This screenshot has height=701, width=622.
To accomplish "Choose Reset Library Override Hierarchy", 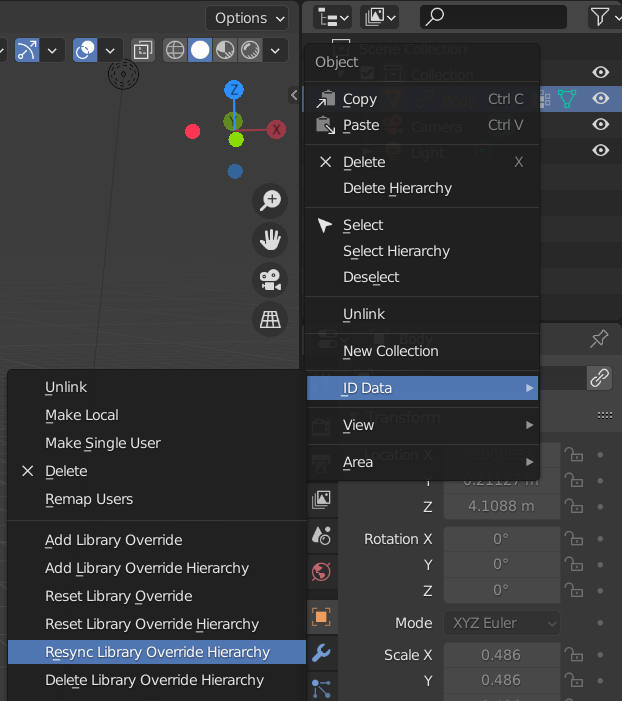I will click(x=157, y=625).
